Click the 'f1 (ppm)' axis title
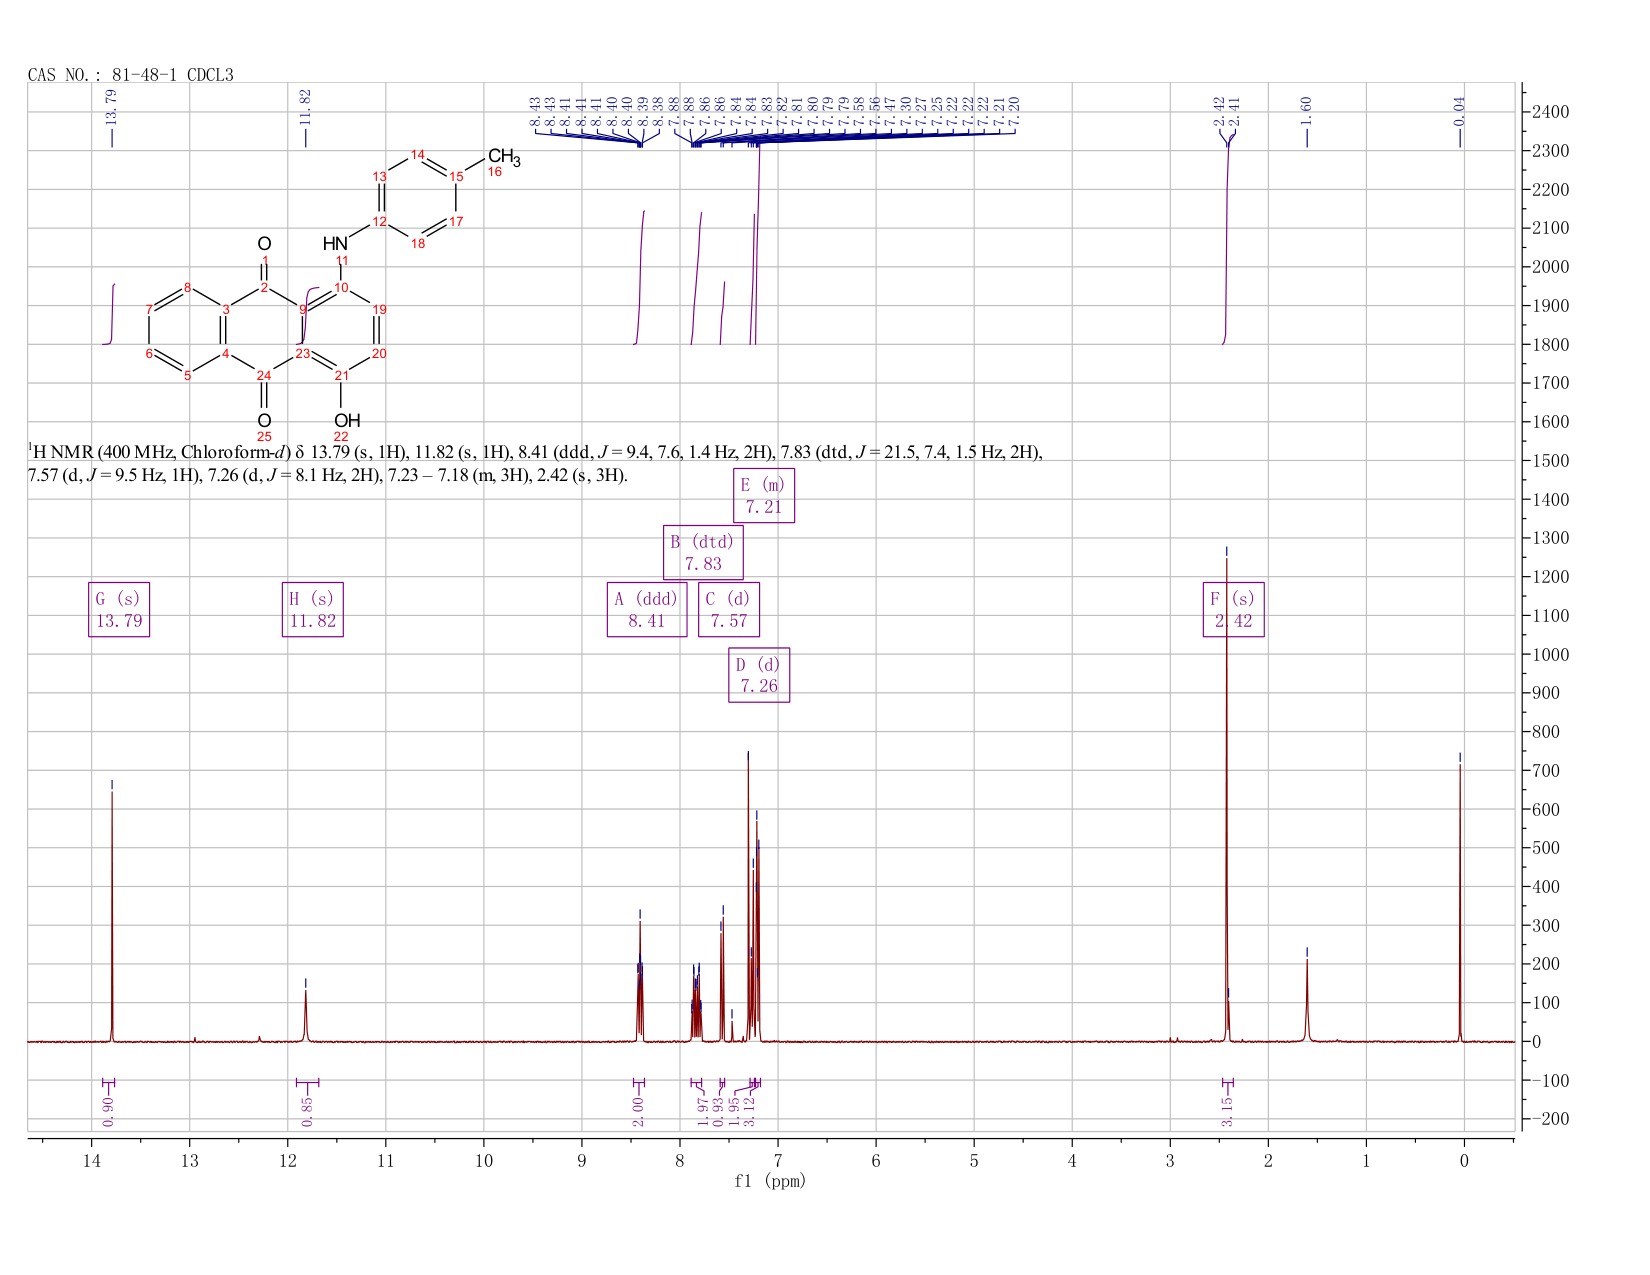 point(770,1181)
